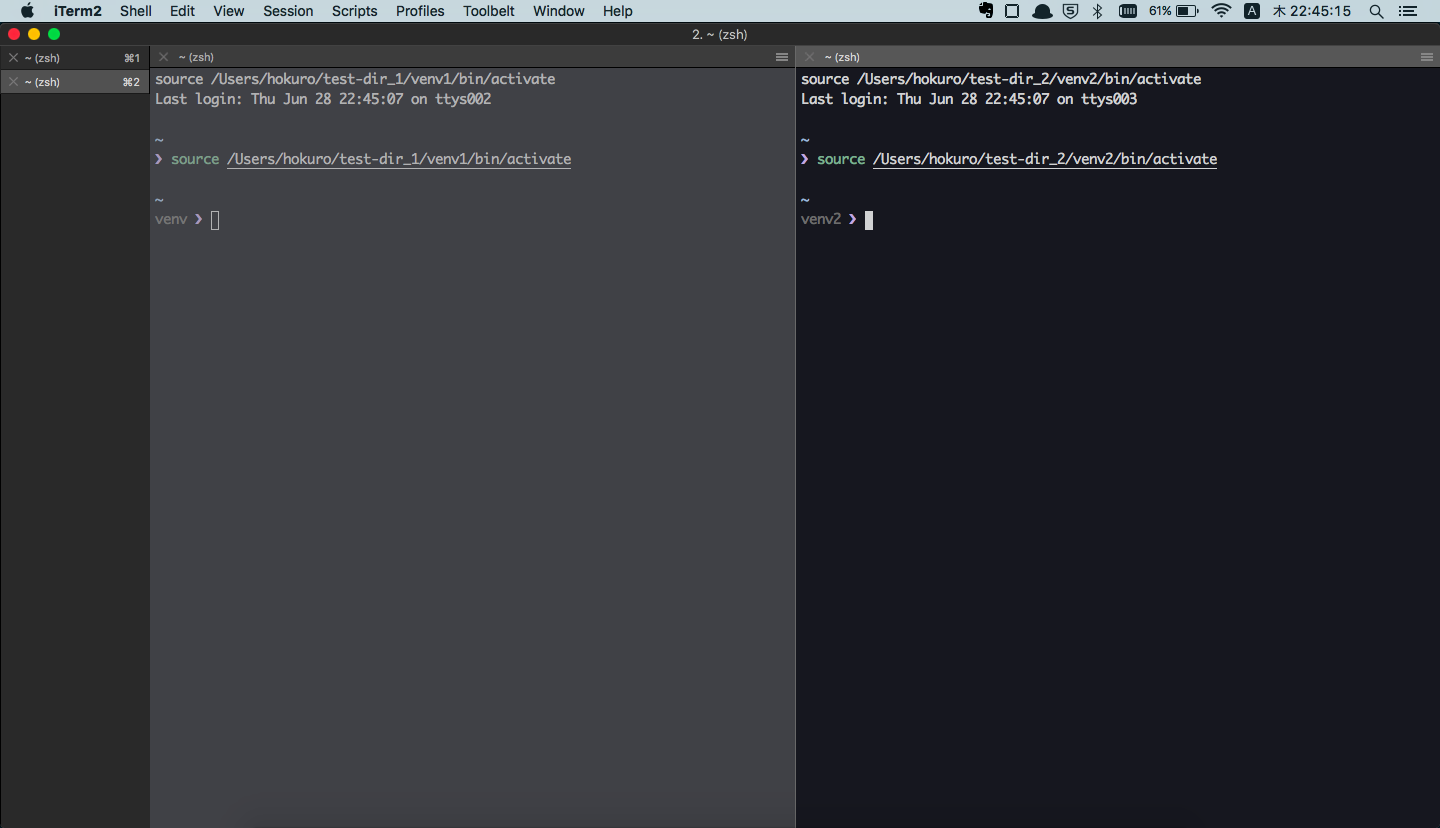This screenshot has width=1440, height=828.
Task: Open the Shell menu
Action: click(136, 11)
